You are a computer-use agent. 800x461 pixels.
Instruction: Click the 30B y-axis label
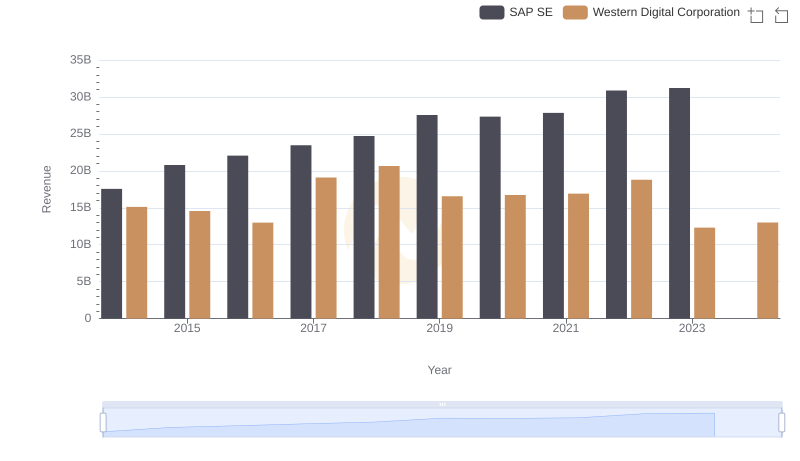(81, 97)
